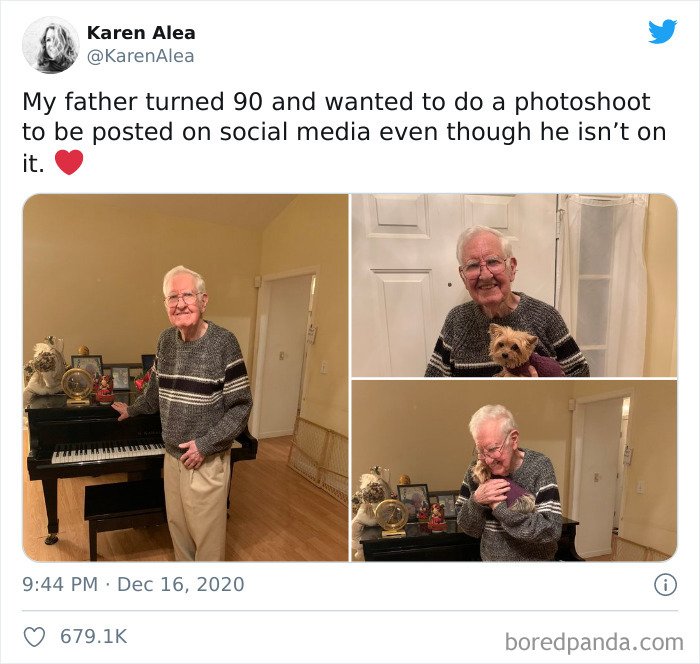
Task: Open the photo of man by piano
Action: tap(186, 378)
